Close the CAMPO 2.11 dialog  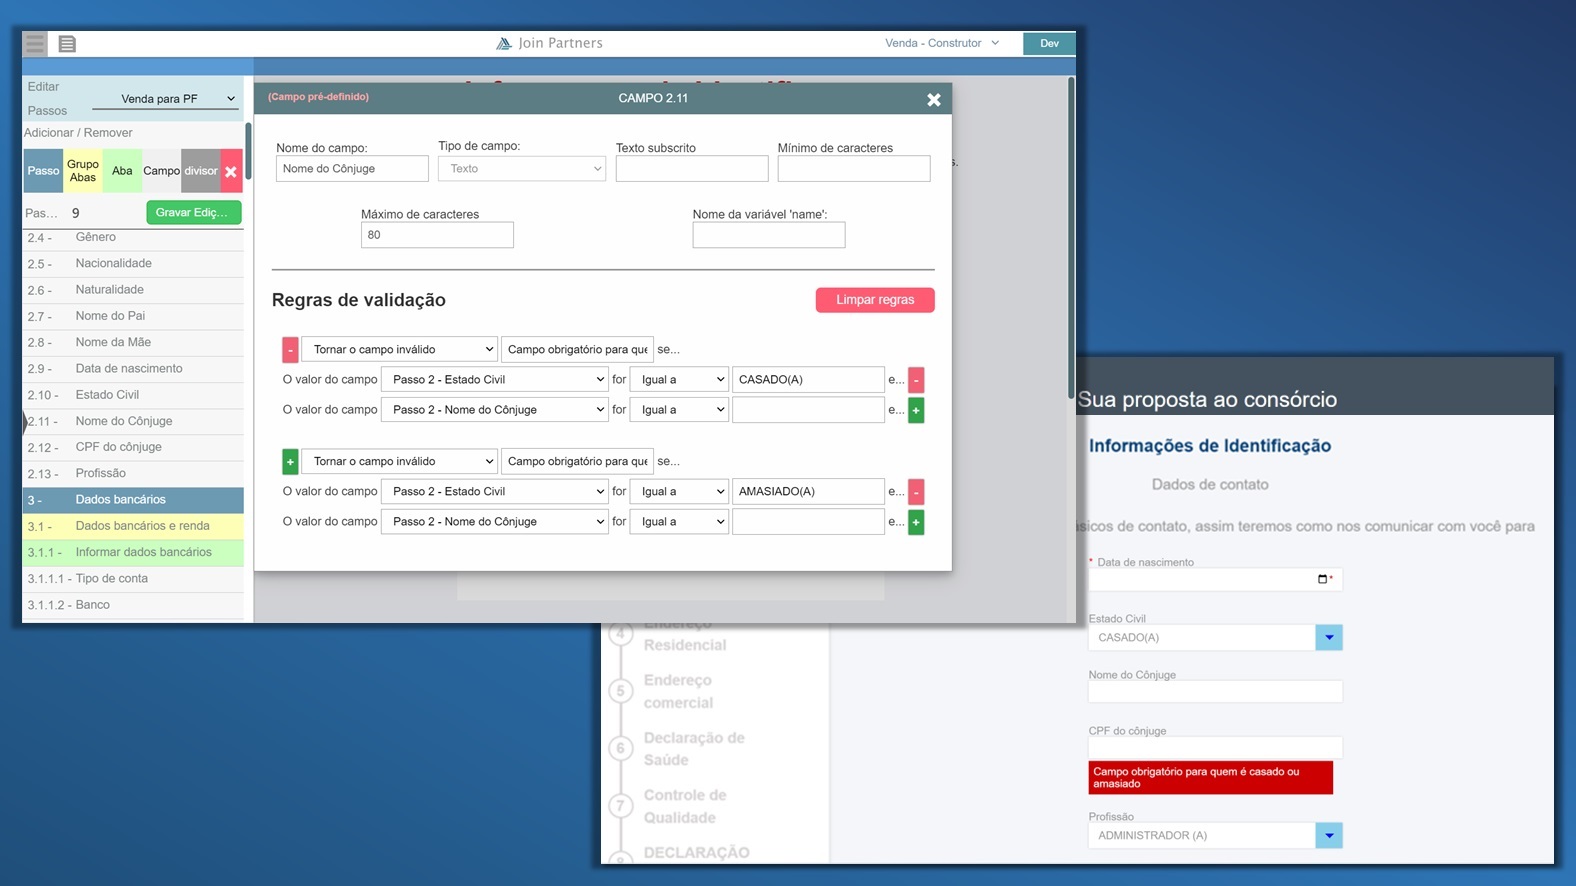933,99
